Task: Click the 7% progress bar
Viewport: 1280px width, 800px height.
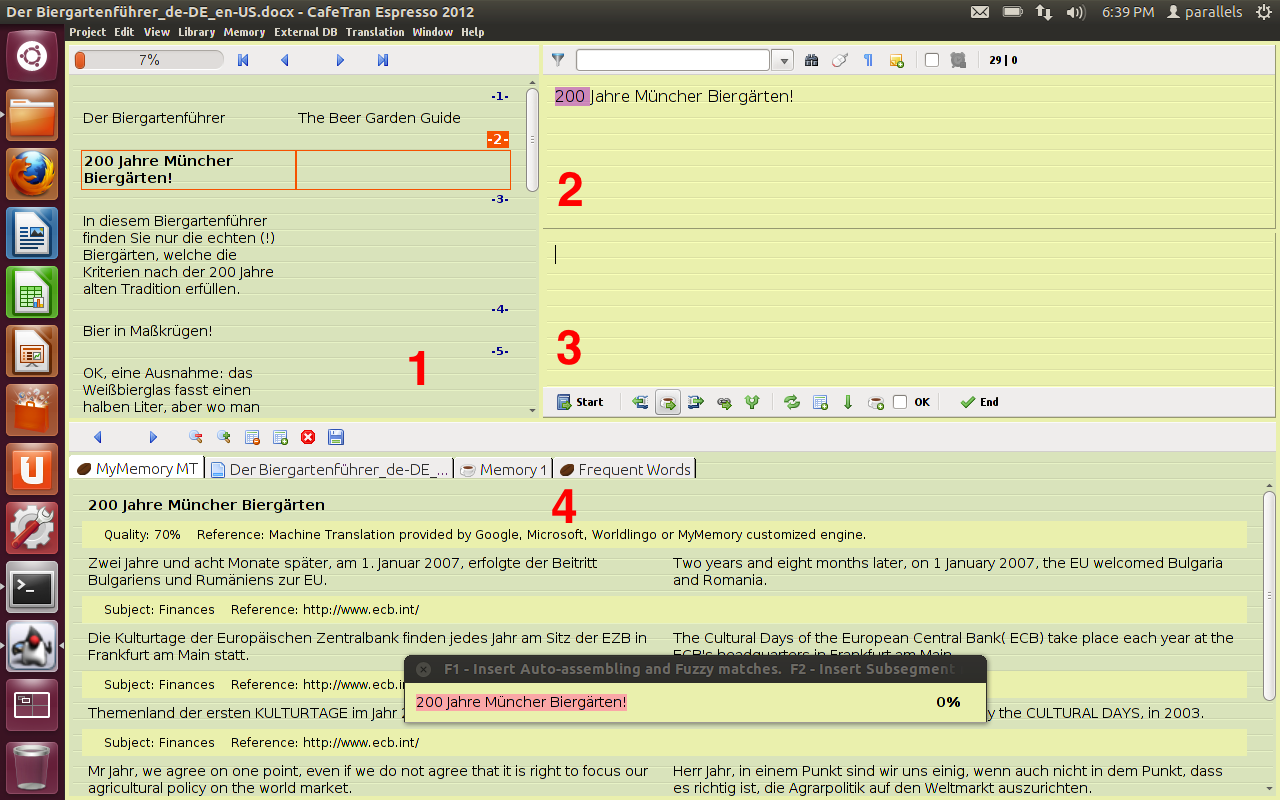Action: click(149, 60)
